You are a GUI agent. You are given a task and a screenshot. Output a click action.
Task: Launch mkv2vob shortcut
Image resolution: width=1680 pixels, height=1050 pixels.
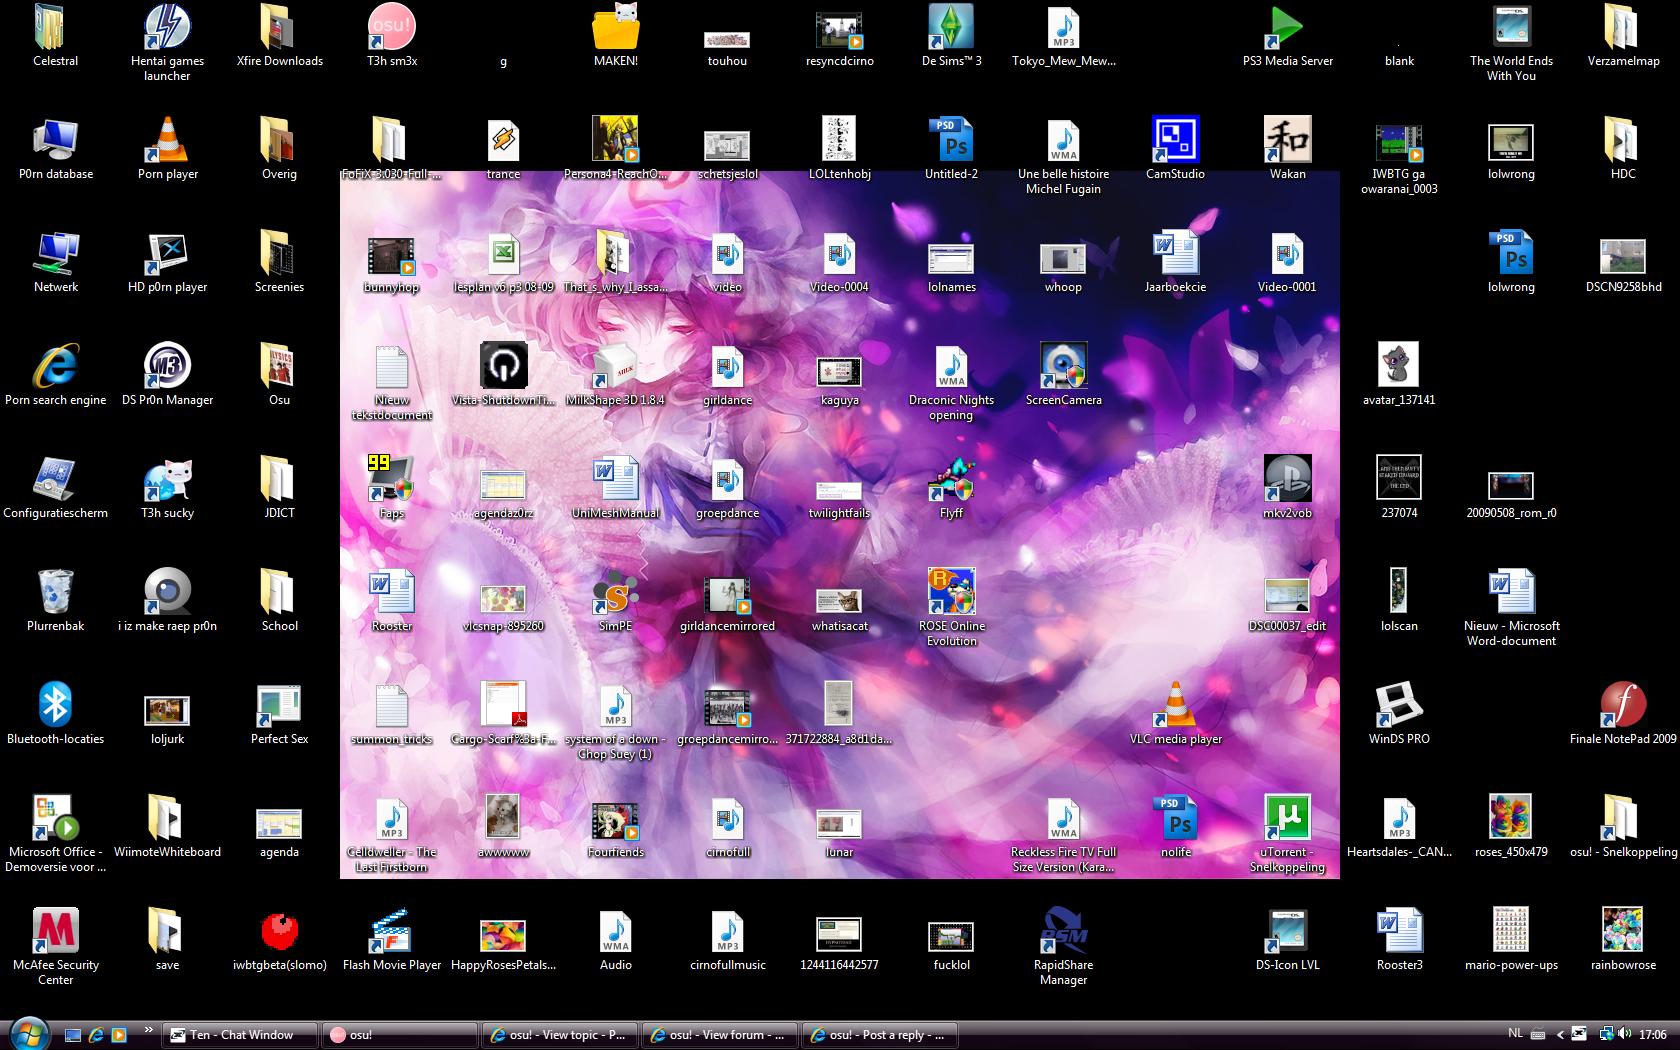pos(1288,489)
